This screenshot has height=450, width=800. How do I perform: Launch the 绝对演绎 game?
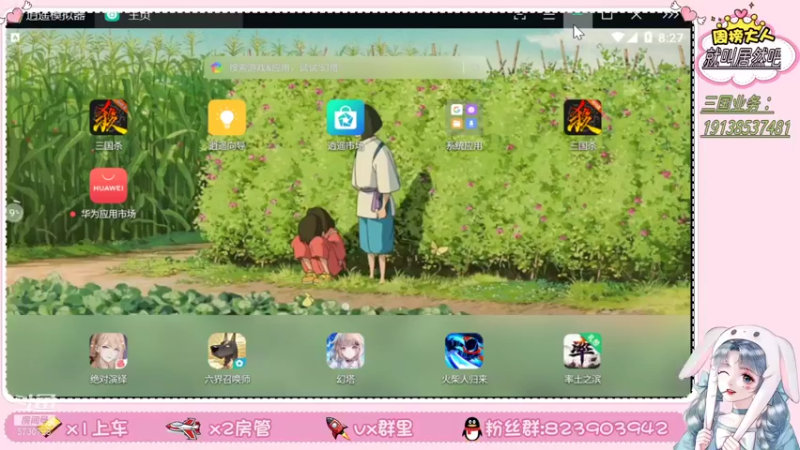tap(108, 351)
